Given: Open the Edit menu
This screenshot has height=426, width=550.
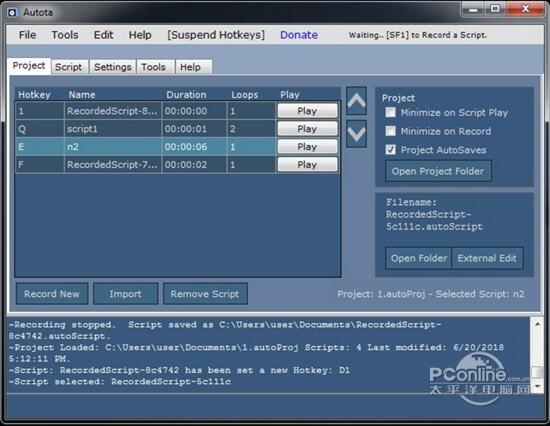Looking at the screenshot, I should click(x=103, y=35).
